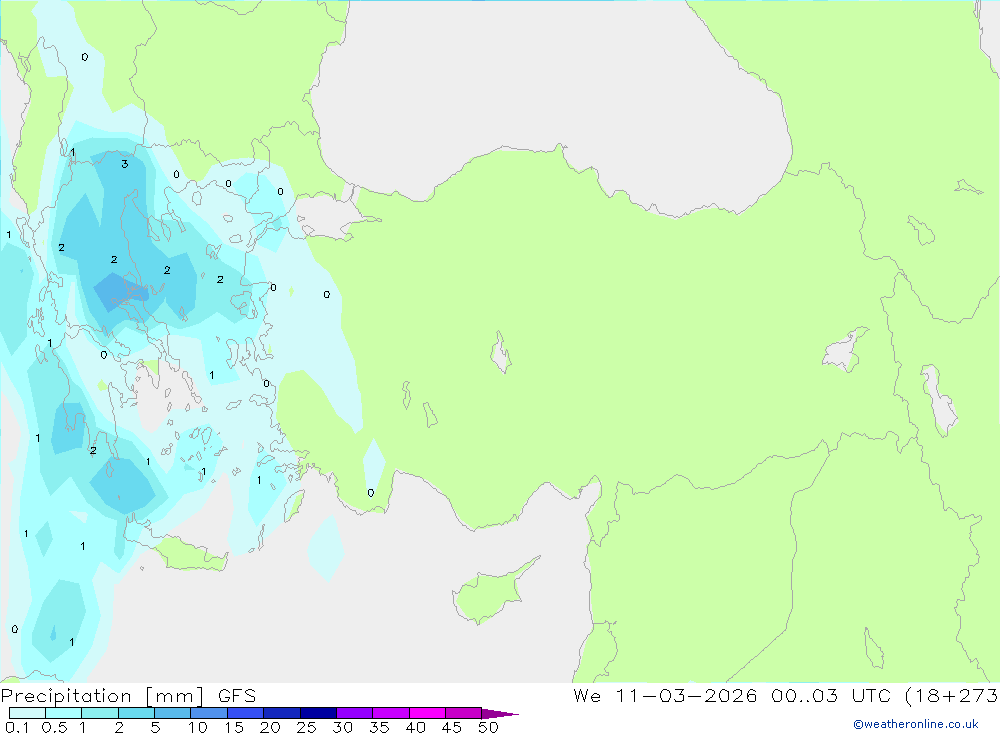The width and height of the screenshot is (1000, 733).
Task: Click the 30–35 mm purple legend swatch
Action: [355, 713]
